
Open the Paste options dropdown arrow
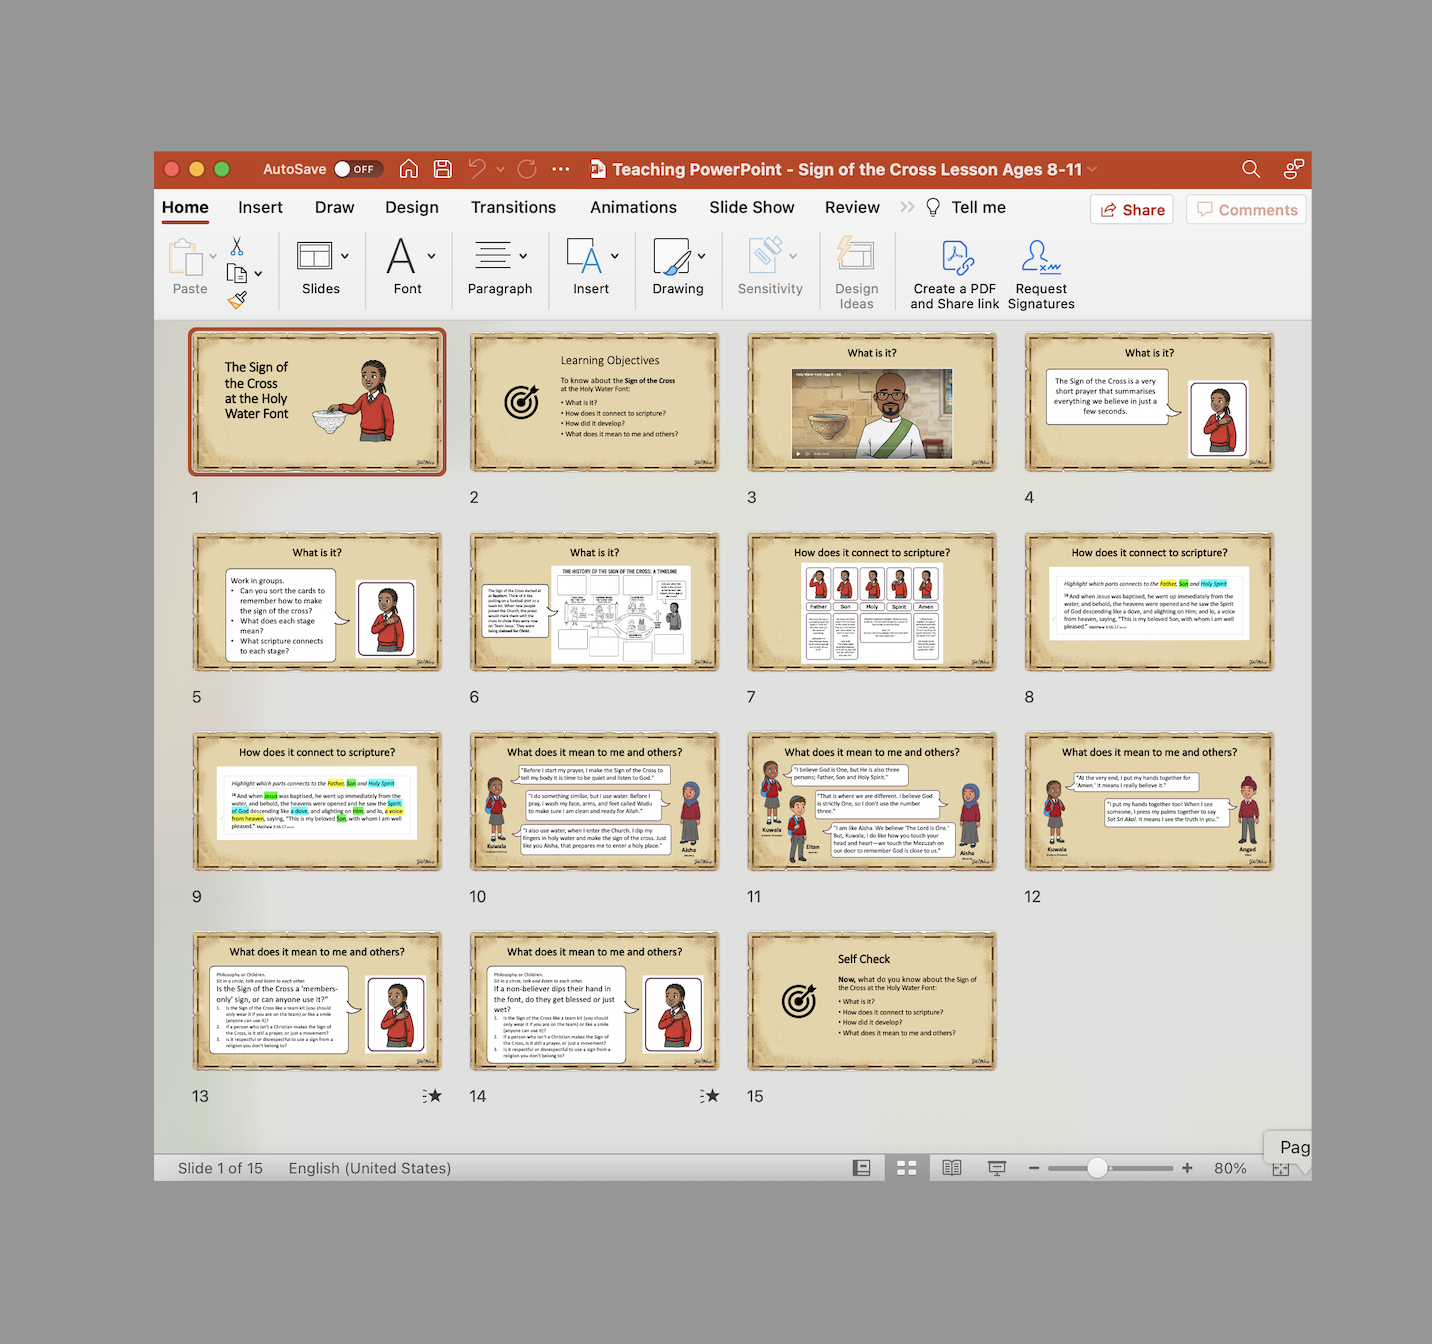[x=213, y=257]
